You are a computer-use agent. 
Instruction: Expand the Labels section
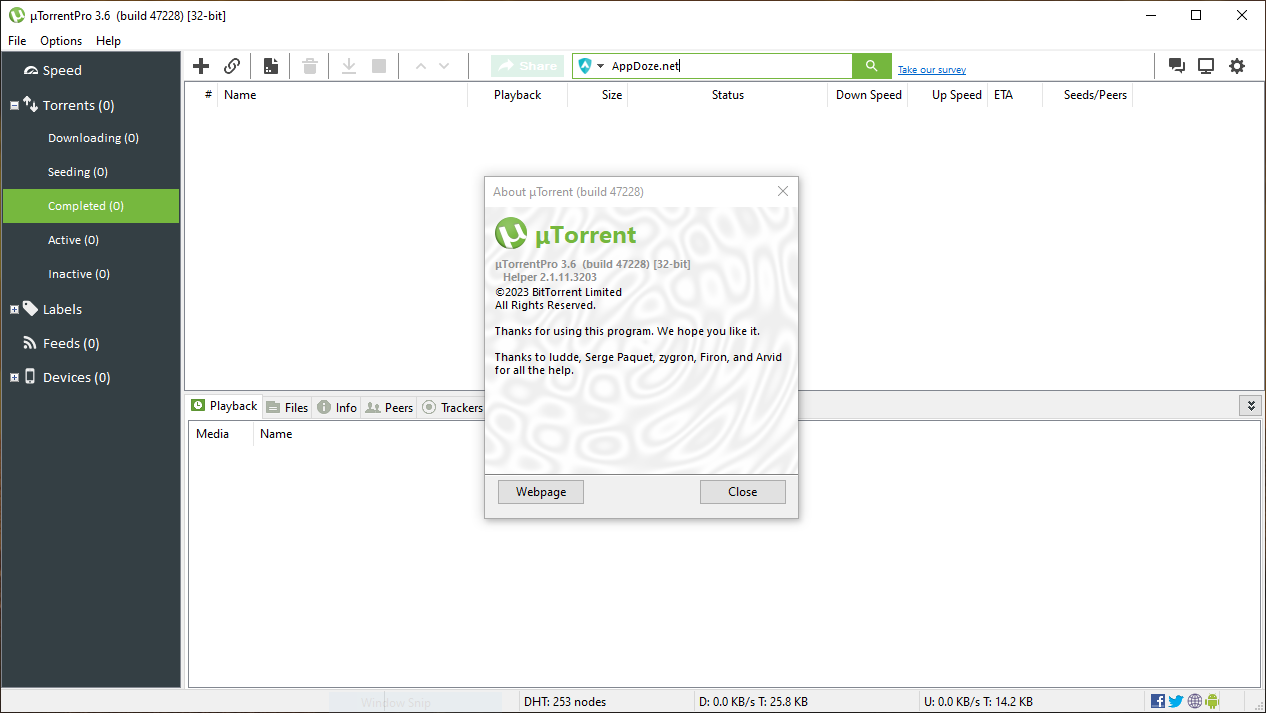pyautogui.click(x=14, y=308)
